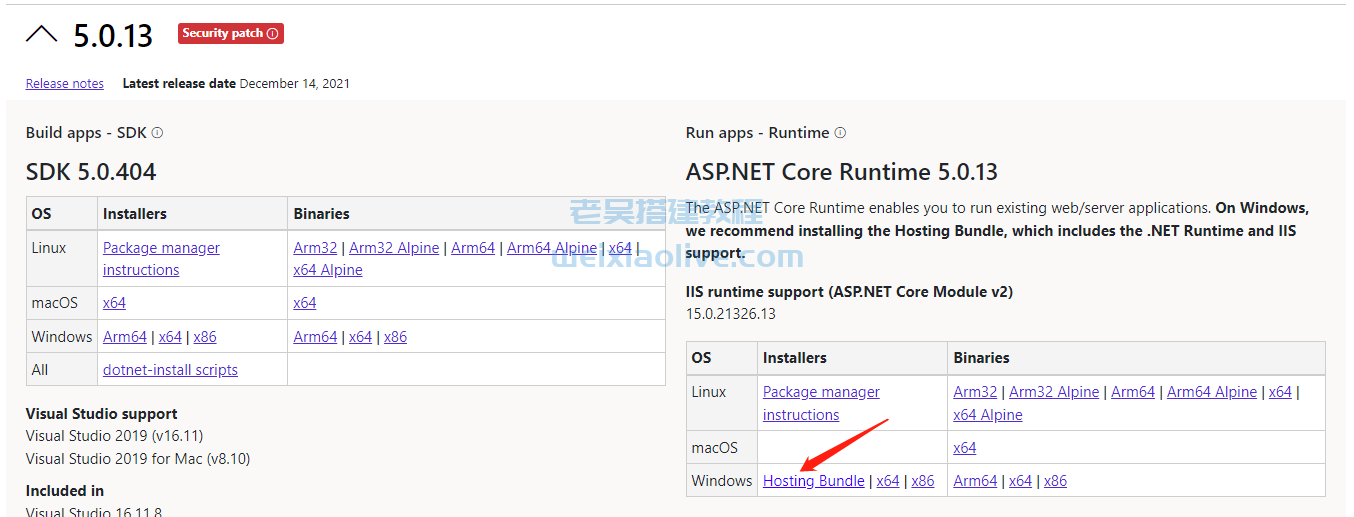Download SDK Windows x64 installer
The width and height of the screenshot is (1354, 517).
170,337
